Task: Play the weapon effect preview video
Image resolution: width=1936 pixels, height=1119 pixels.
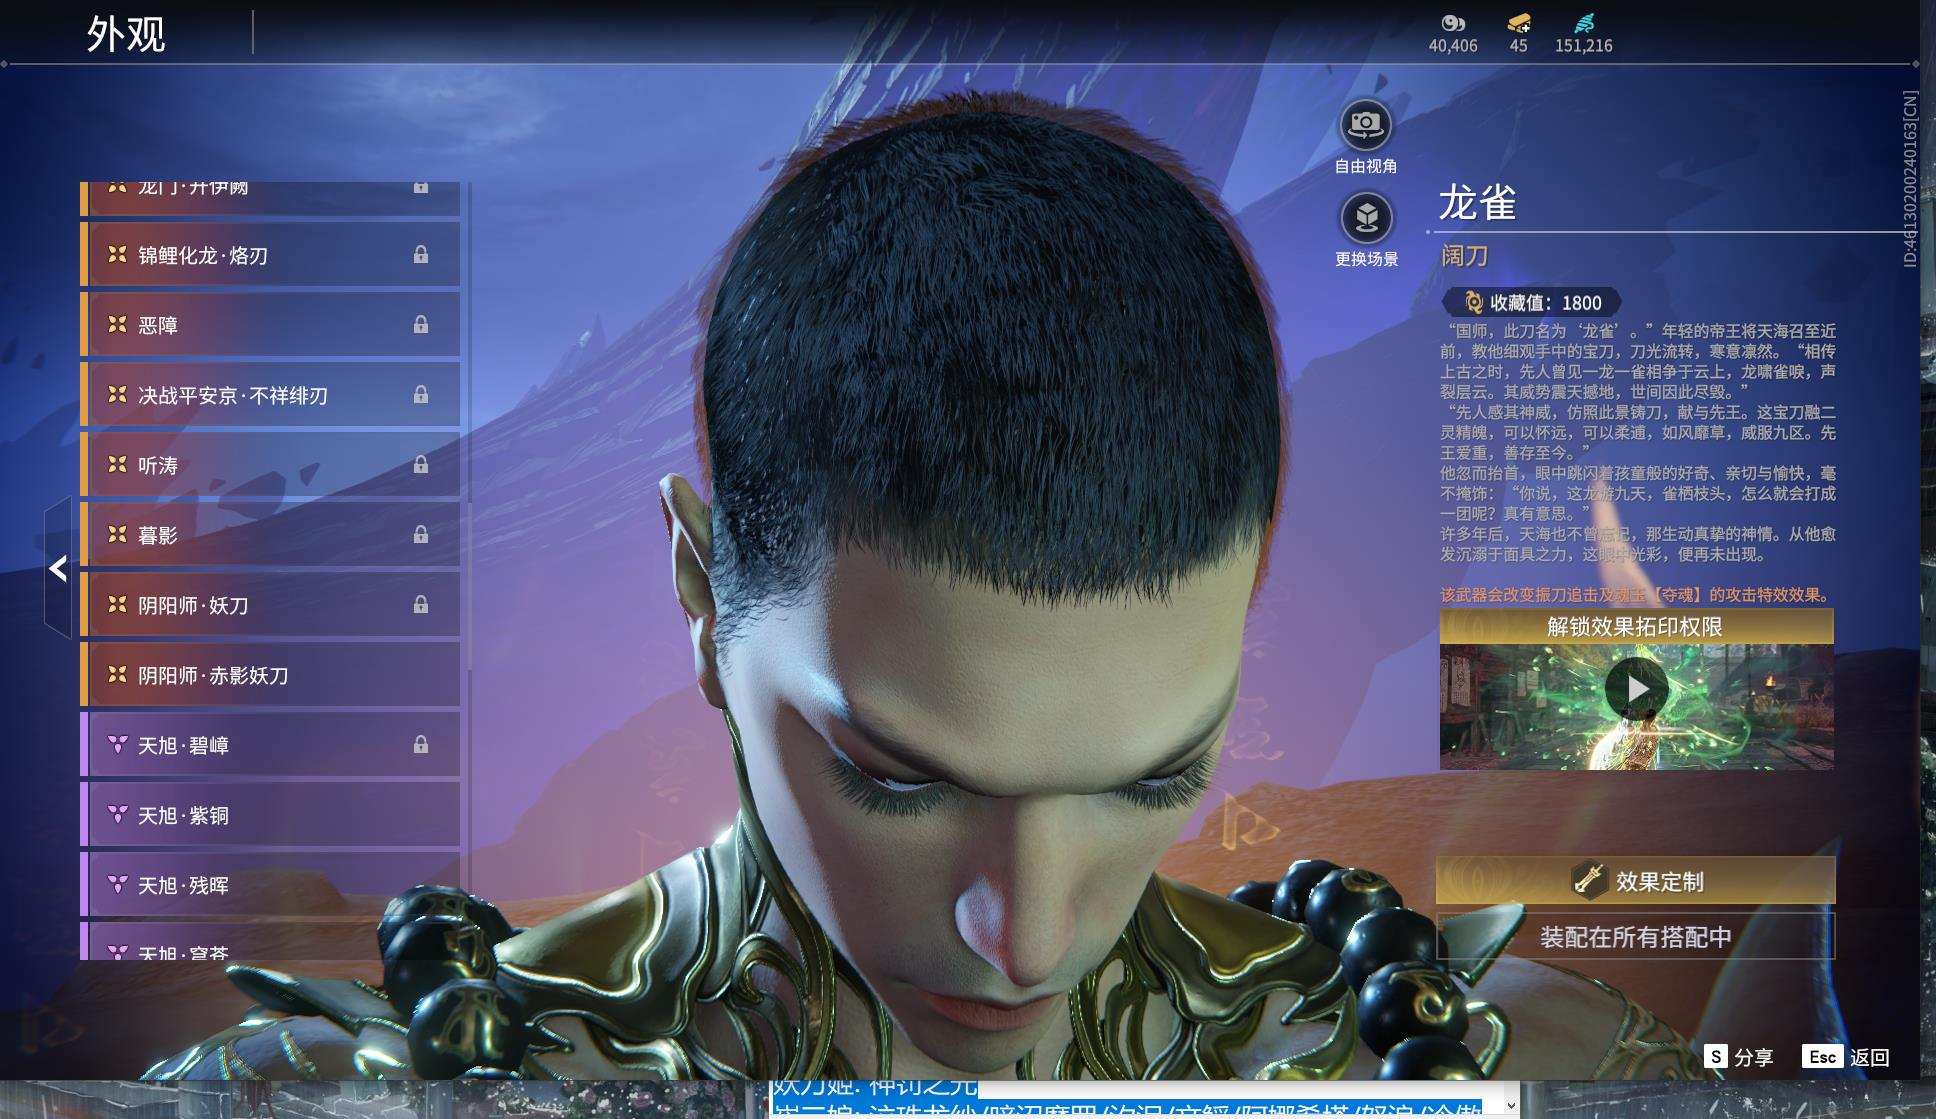Action: click(1636, 689)
